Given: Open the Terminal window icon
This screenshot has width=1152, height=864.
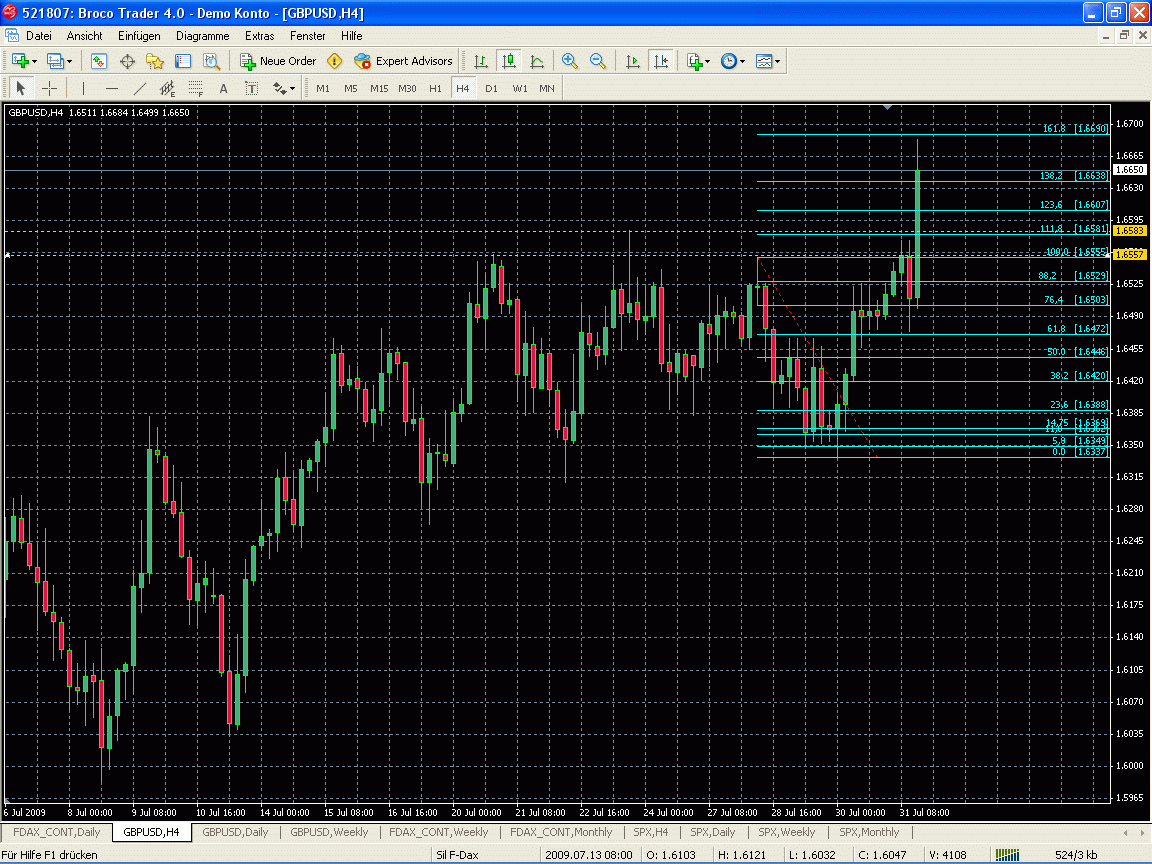Looking at the screenshot, I should coord(183,62).
